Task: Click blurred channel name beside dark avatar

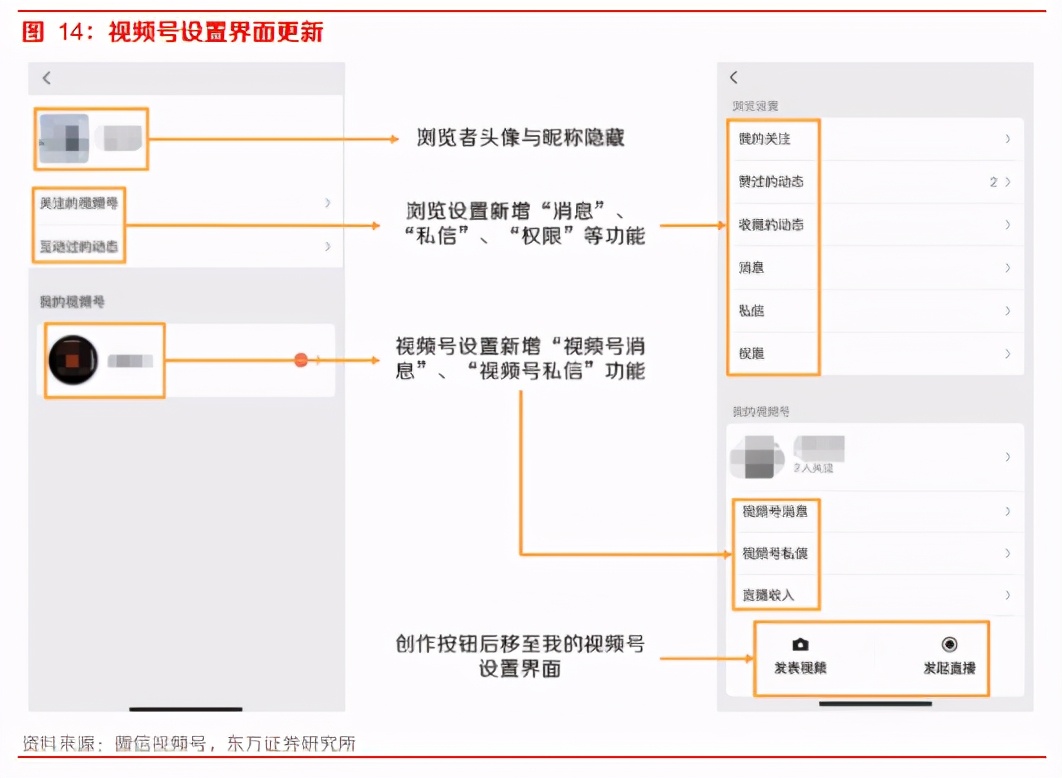Action: tap(131, 361)
